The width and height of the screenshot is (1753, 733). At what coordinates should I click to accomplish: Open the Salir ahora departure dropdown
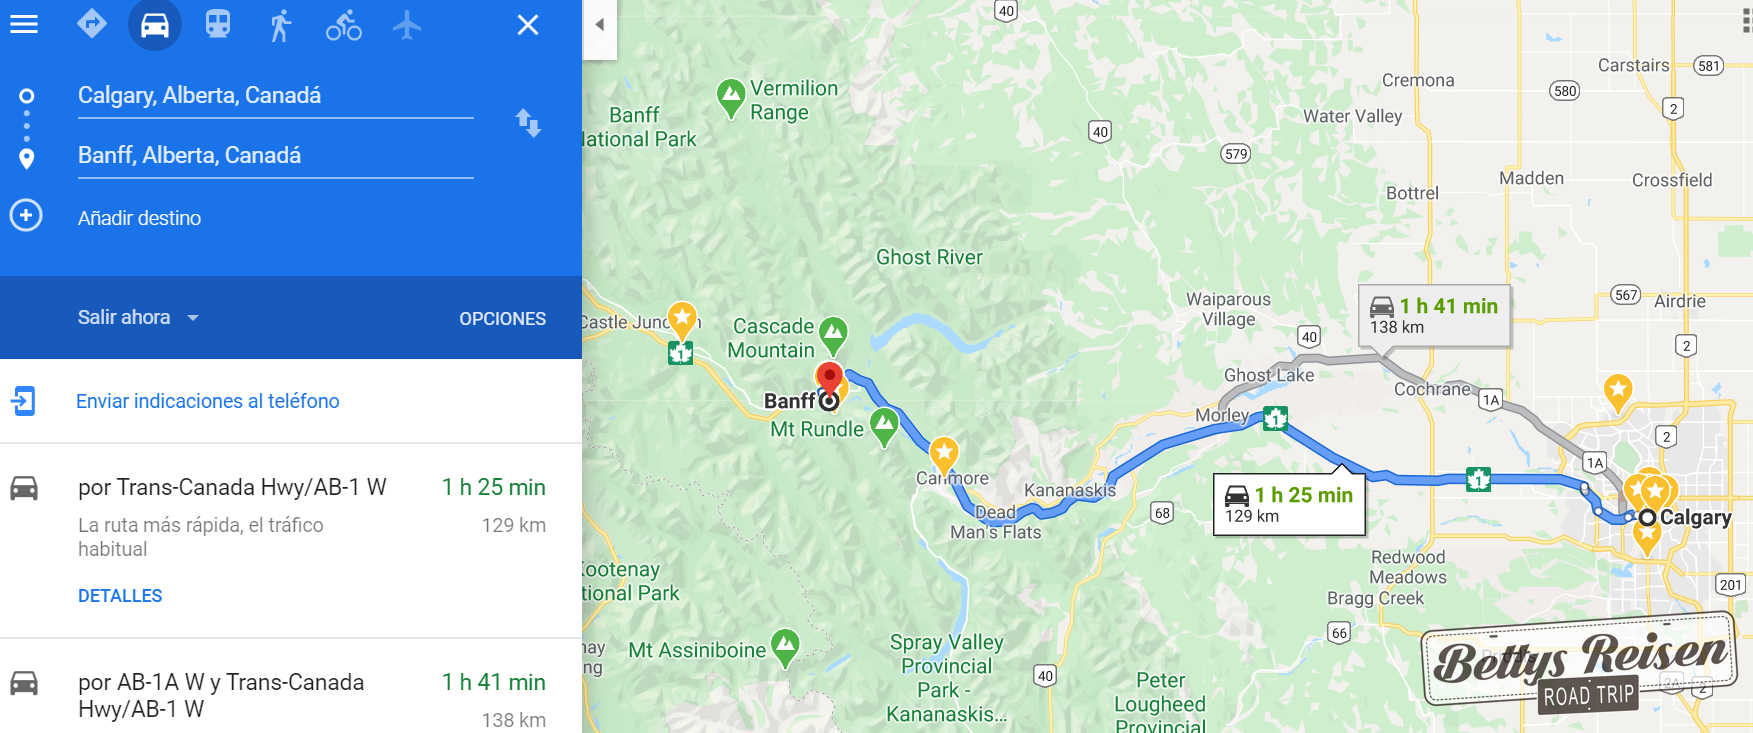click(x=138, y=317)
